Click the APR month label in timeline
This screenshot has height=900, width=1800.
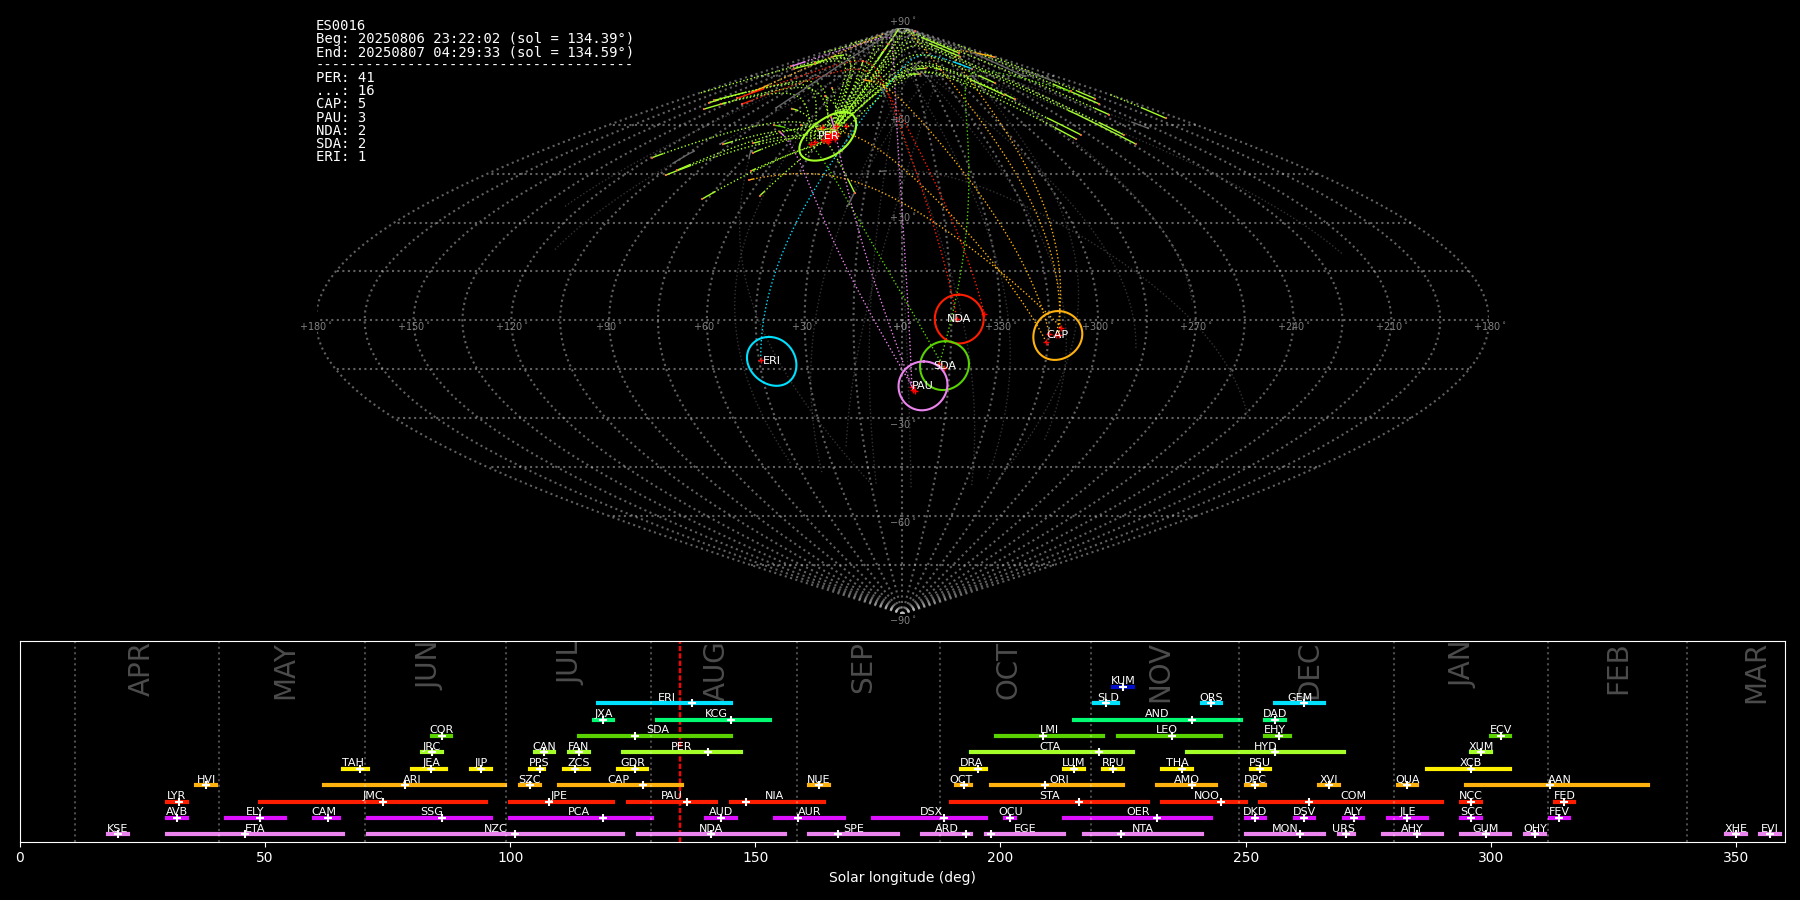coord(139,670)
